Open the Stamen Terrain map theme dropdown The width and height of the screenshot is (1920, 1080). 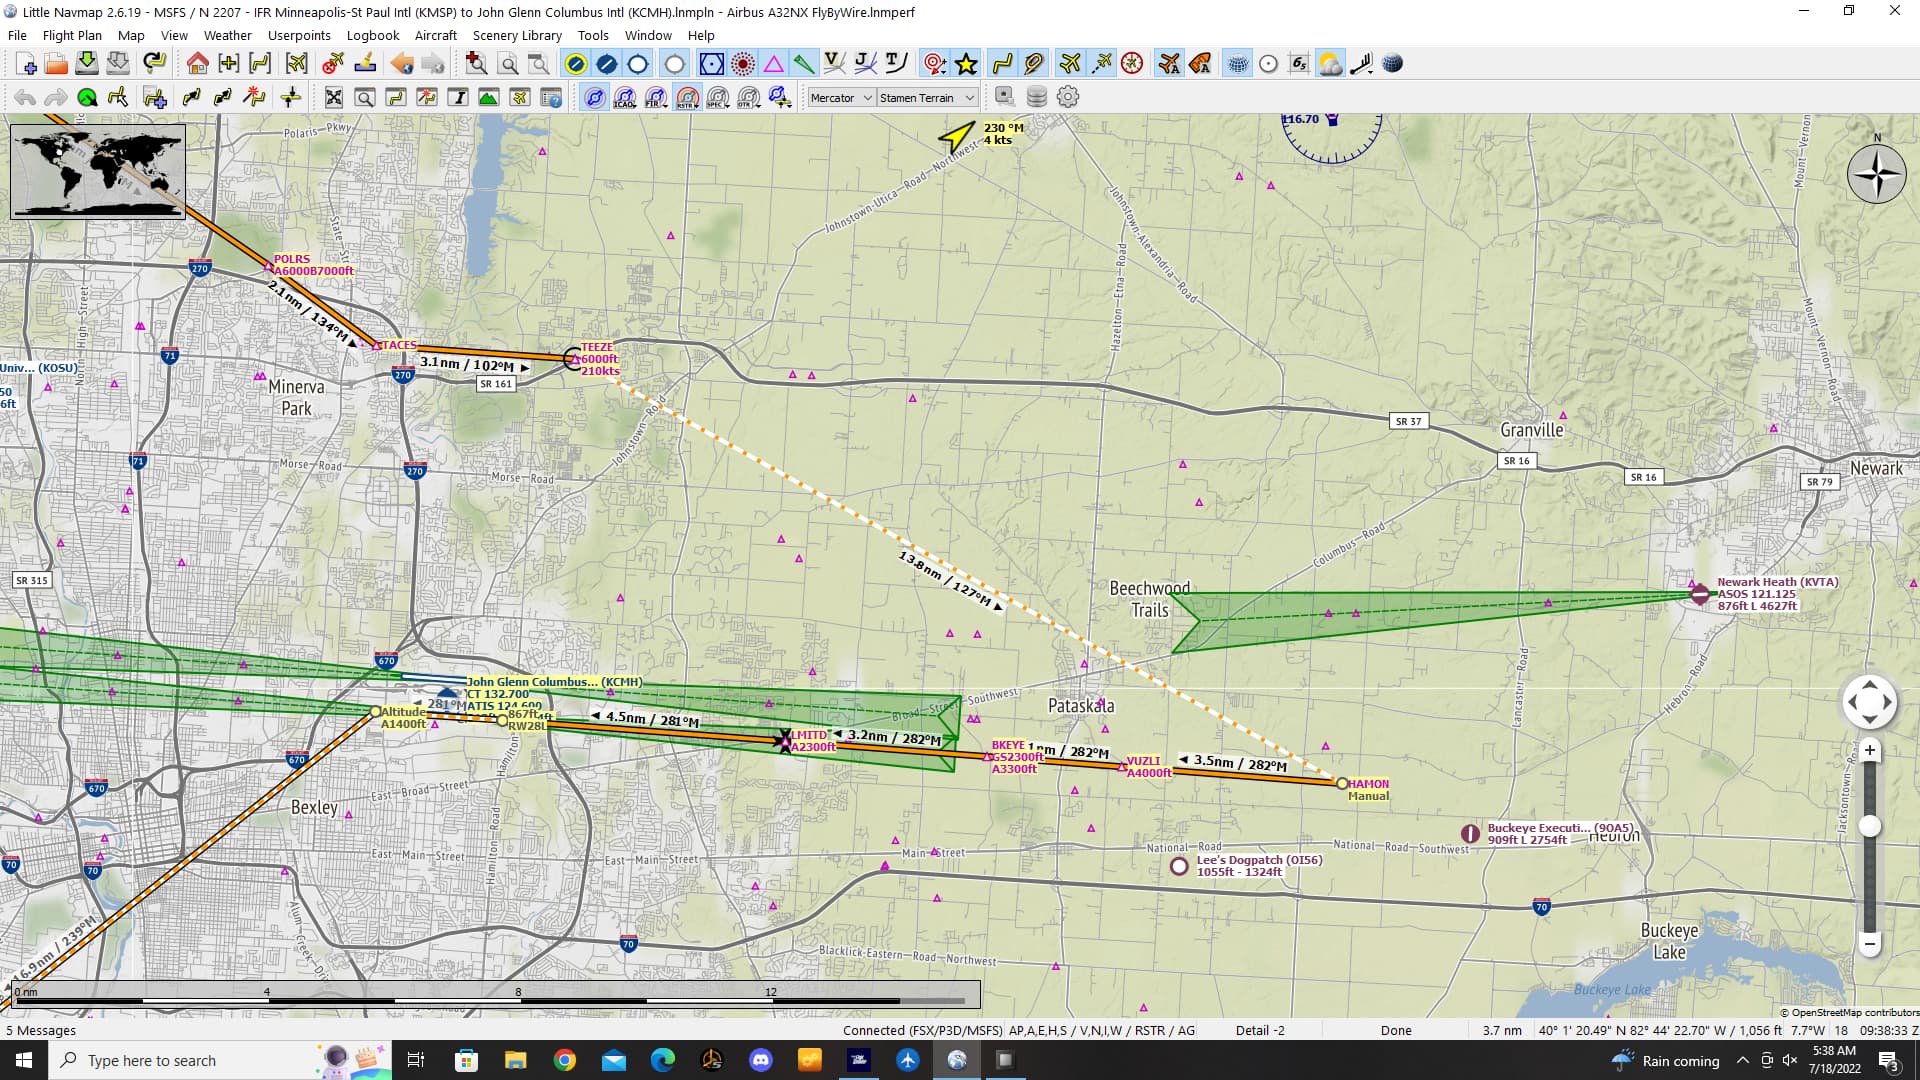coord(926,98)
